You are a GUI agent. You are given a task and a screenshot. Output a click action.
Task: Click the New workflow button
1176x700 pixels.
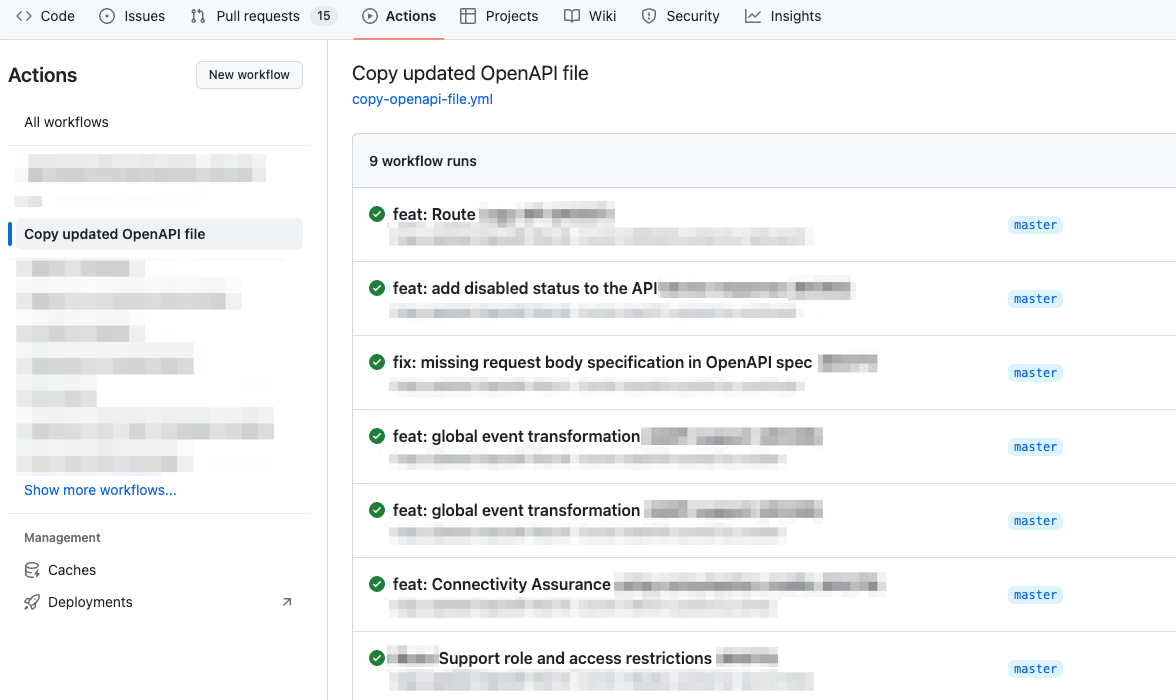[x=249, y=75]
